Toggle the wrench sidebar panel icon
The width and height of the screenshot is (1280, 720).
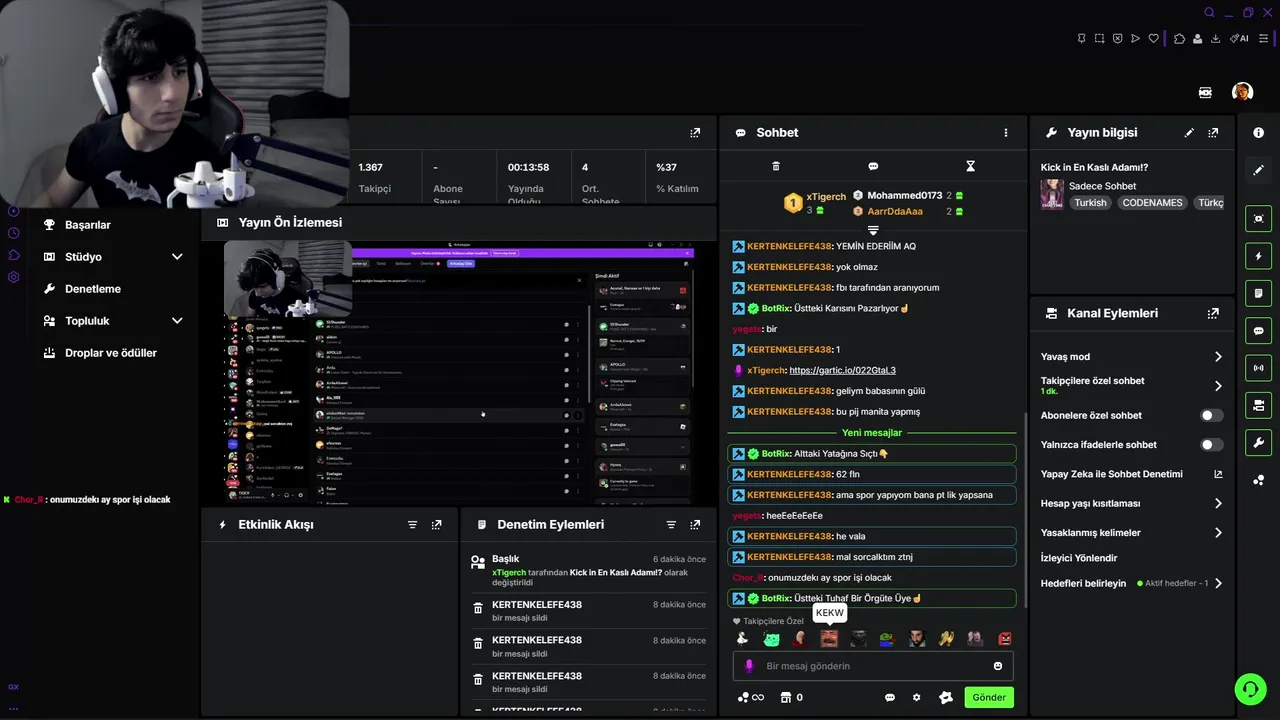[1258, 442]
